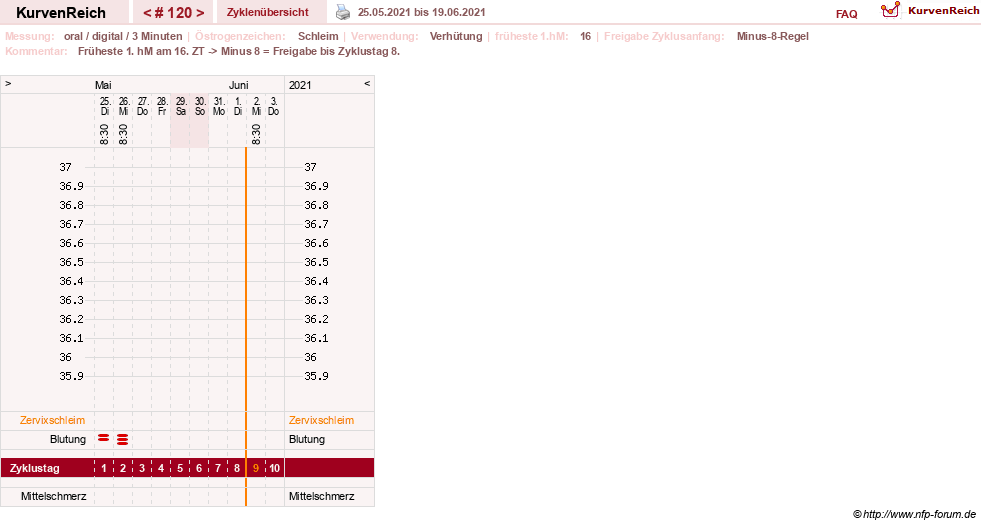Viewport: 981px width, 526px height.
Task: Click the comment text about Minus 8
Action: pos(239,51)
